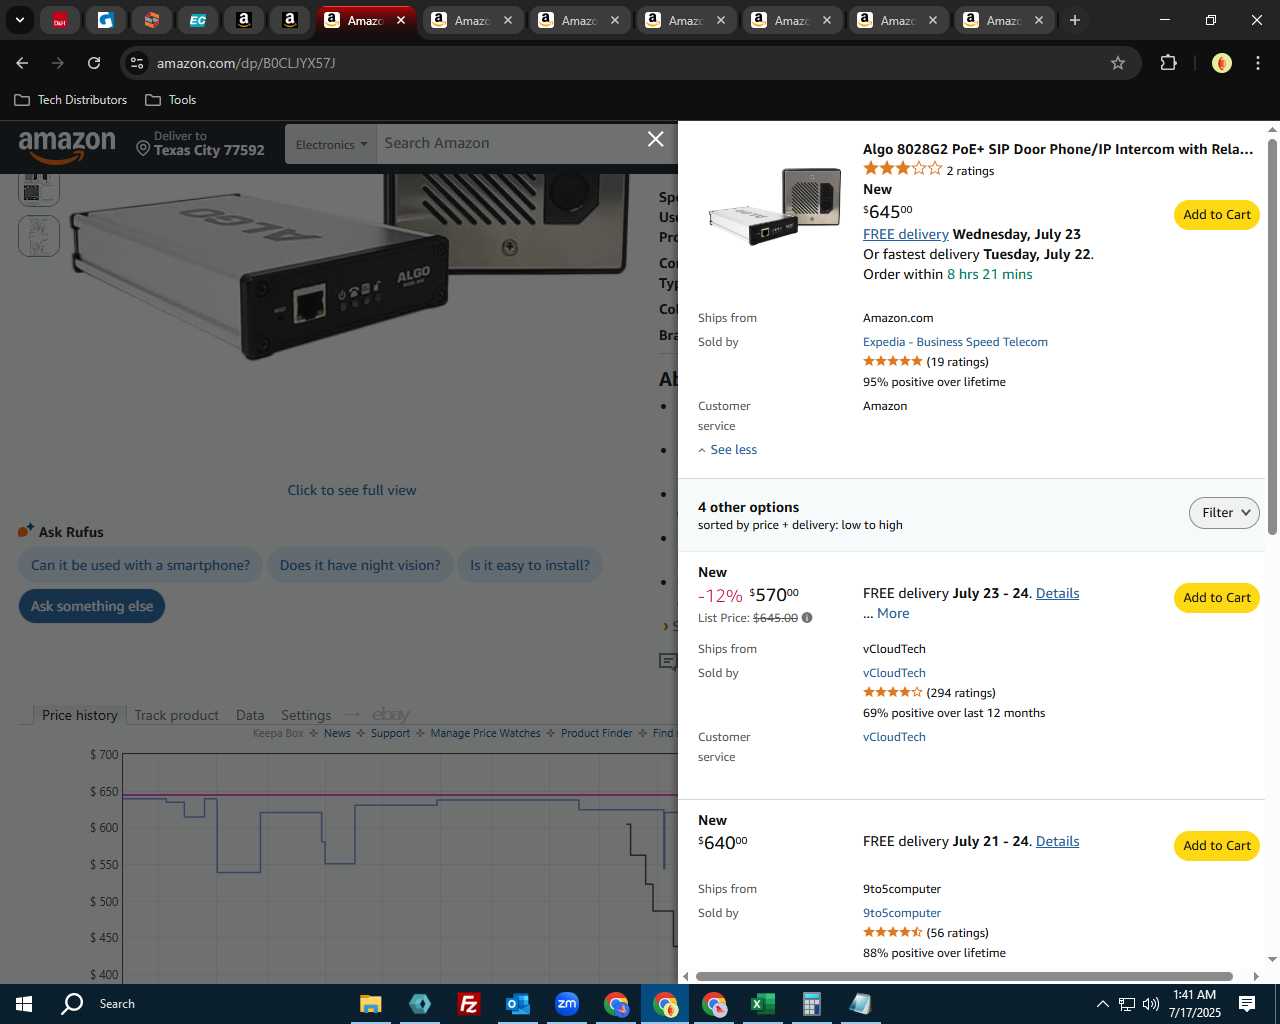Open Outlook from the taskbar

[517, 1004]
